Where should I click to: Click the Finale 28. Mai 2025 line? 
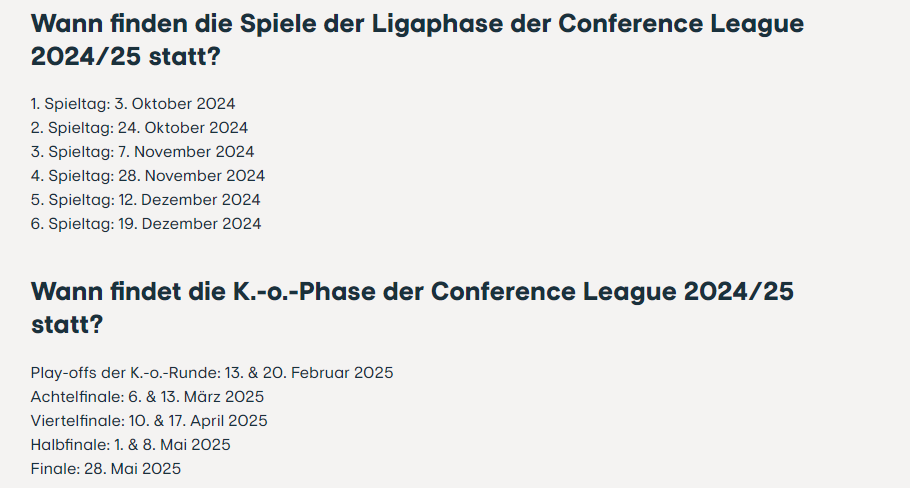pos(106,469)
